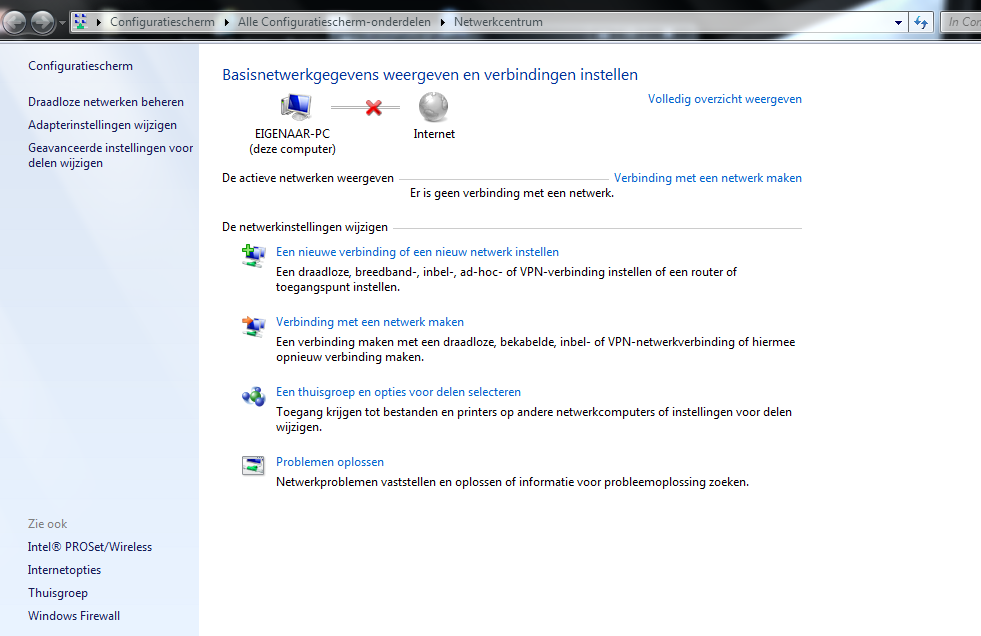
Task: Click the 'Zie ook' heading
Action: [x=48, y=524]
